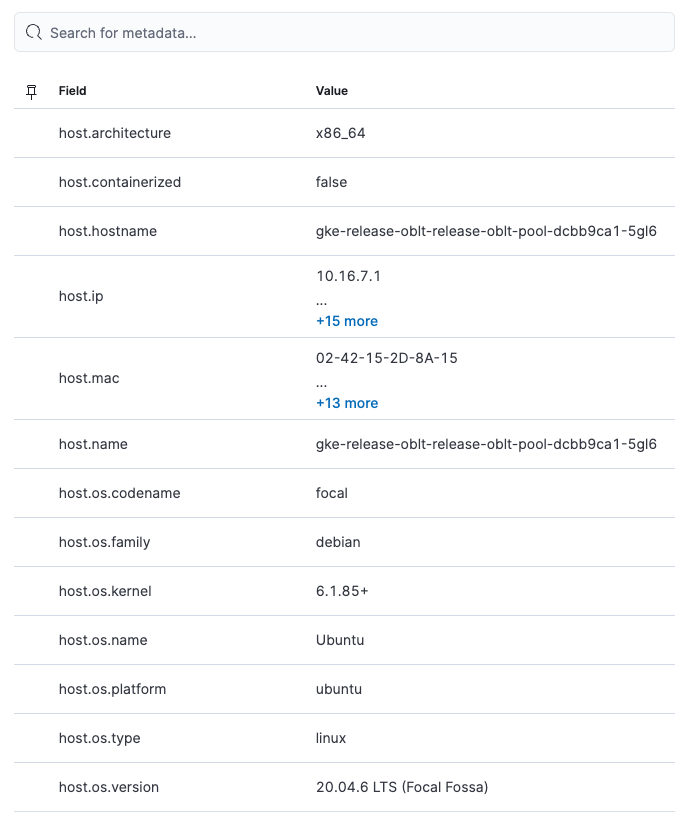Select the linux host.os.type value
The image size is (684, 814).
point(330,738)
